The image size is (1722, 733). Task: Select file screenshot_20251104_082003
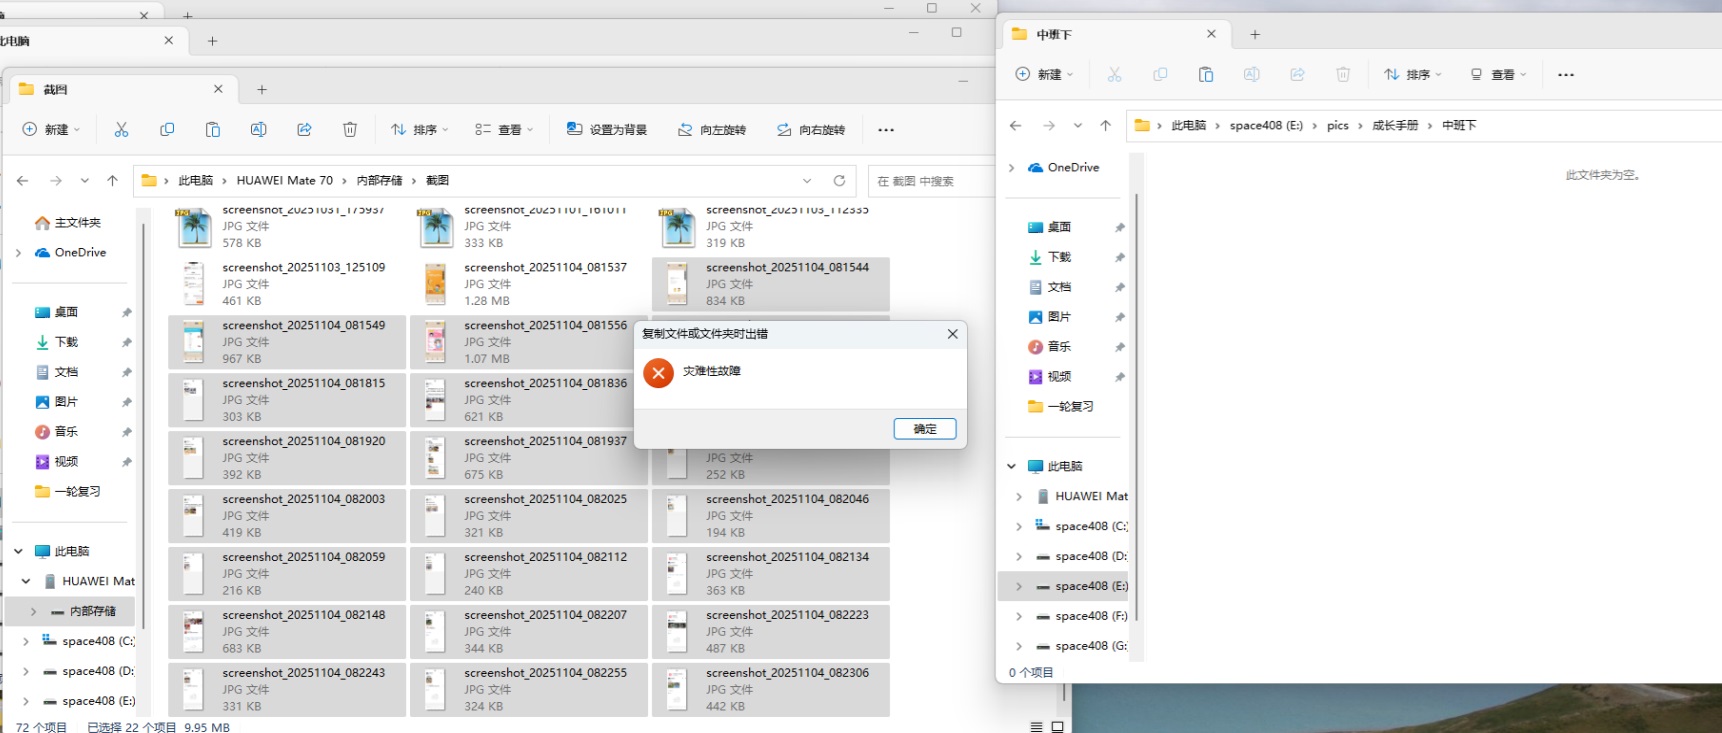pyautogui.click(x=287, y=516)
